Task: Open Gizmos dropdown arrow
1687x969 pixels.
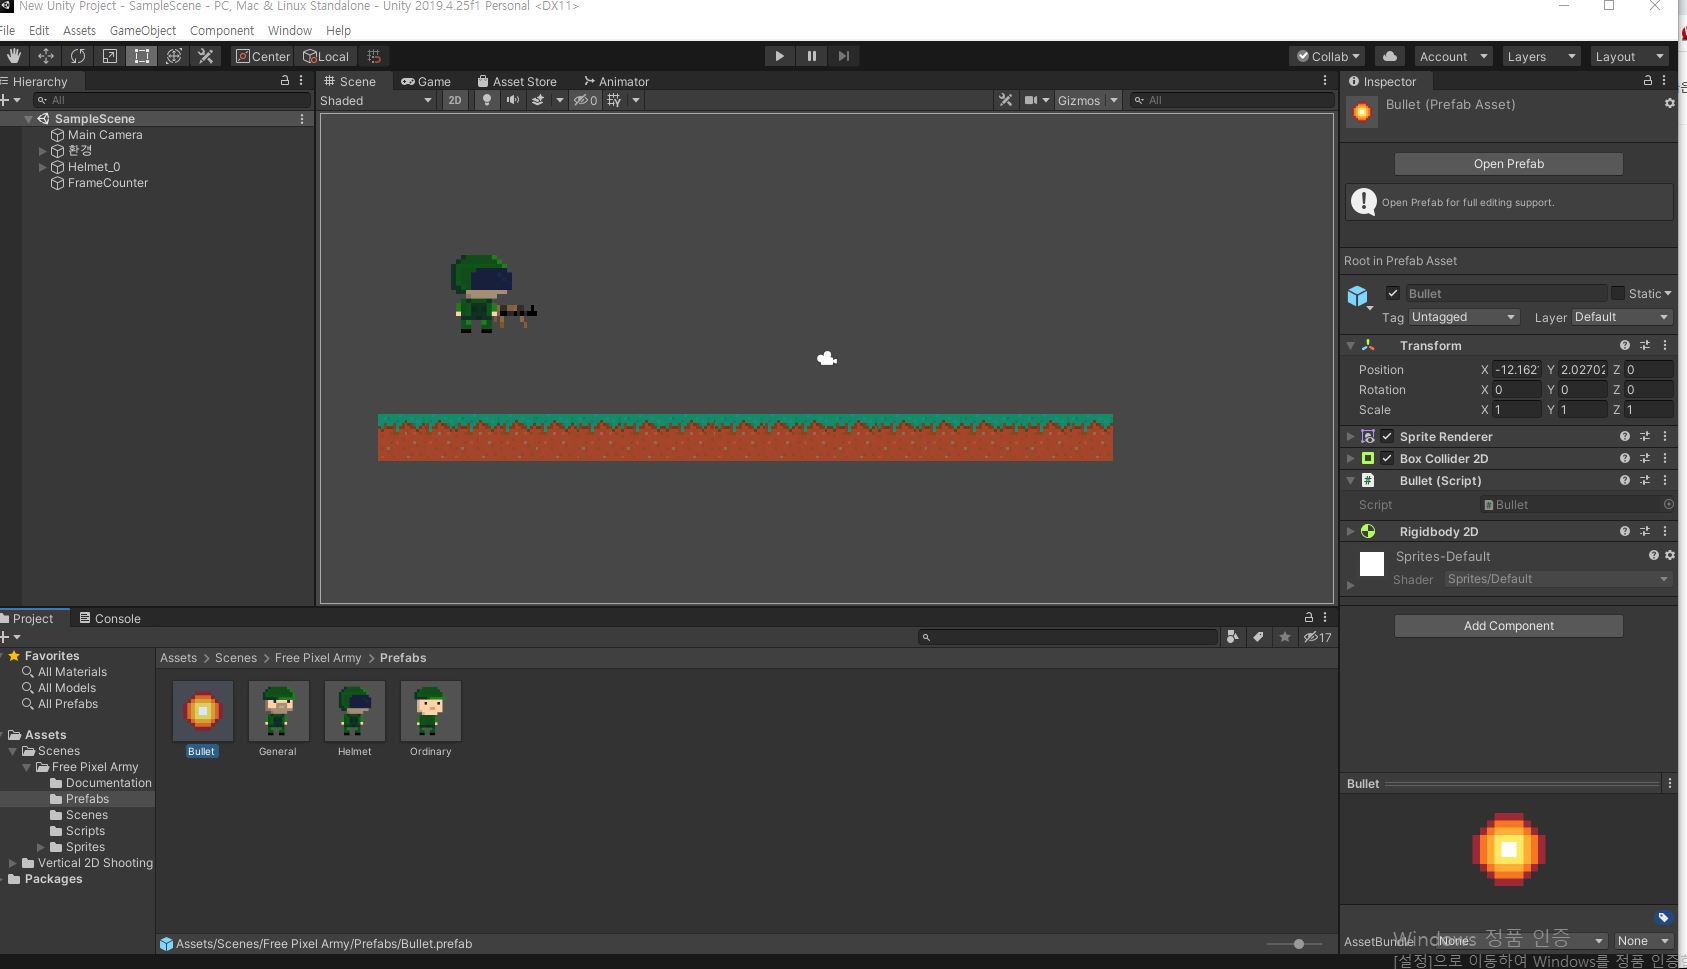Action: click(x=1113, y=100)
